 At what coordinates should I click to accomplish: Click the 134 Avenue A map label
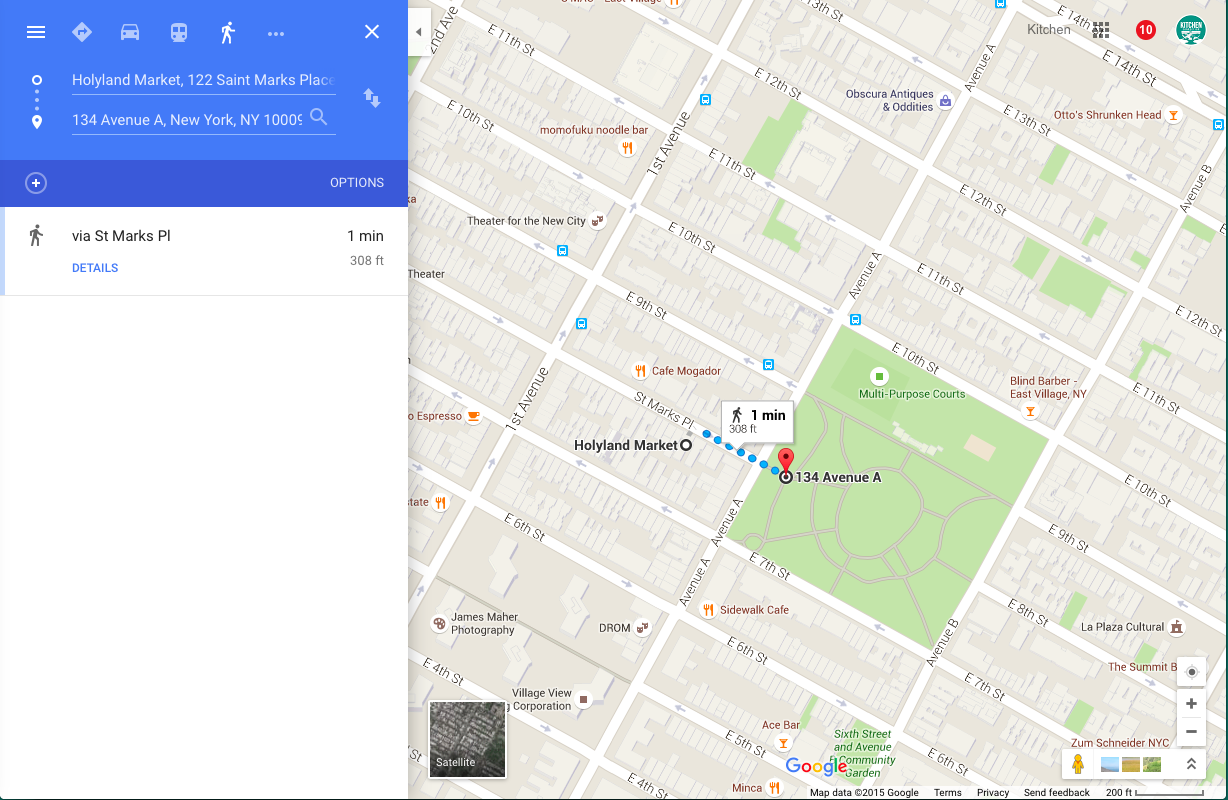pos(838,478)
